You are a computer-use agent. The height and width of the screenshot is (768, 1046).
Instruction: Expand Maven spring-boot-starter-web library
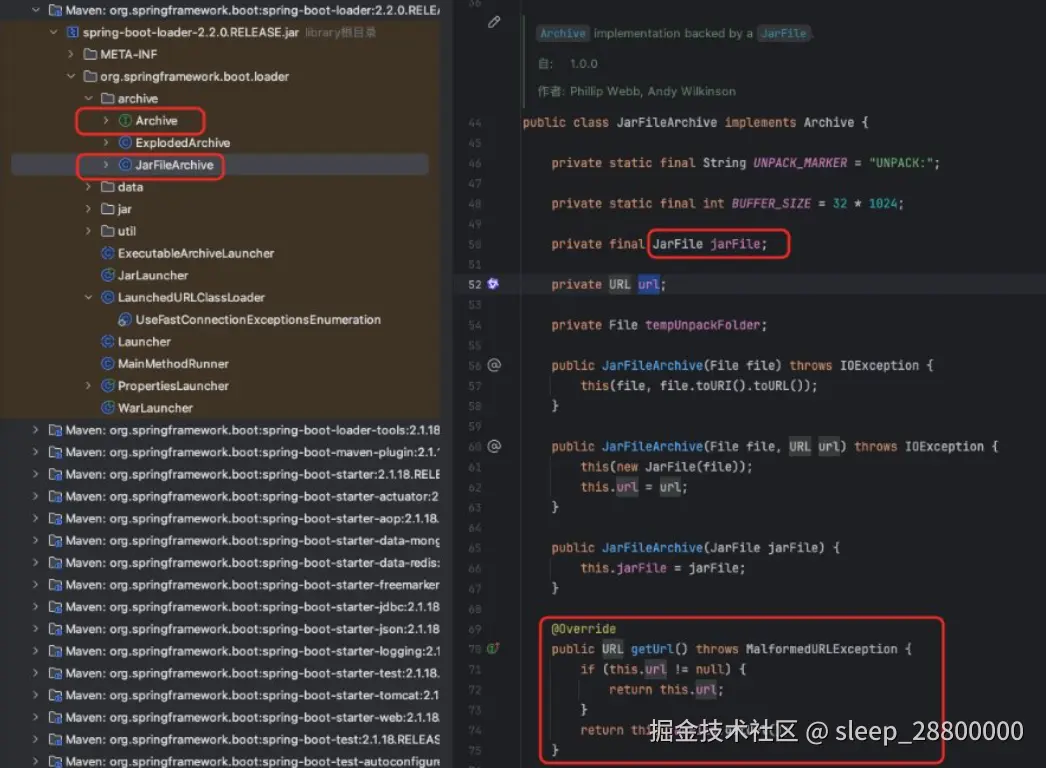(36, 717)
